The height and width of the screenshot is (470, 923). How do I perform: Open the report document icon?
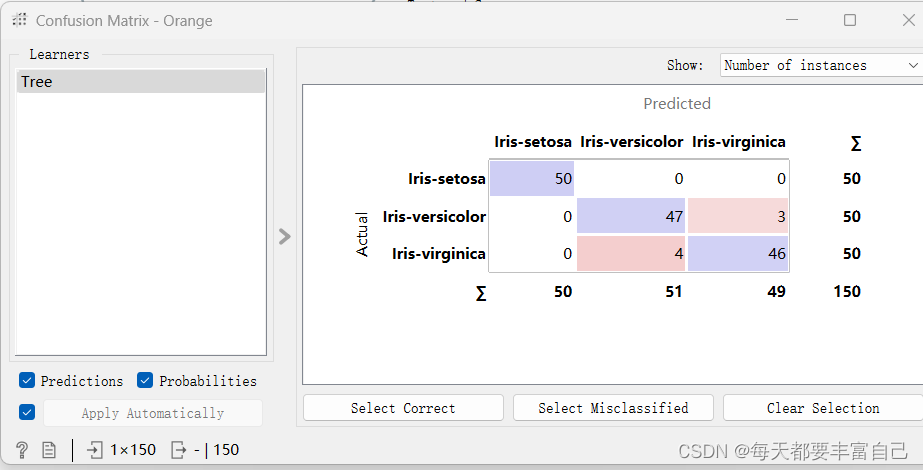[x=49, y=450]
